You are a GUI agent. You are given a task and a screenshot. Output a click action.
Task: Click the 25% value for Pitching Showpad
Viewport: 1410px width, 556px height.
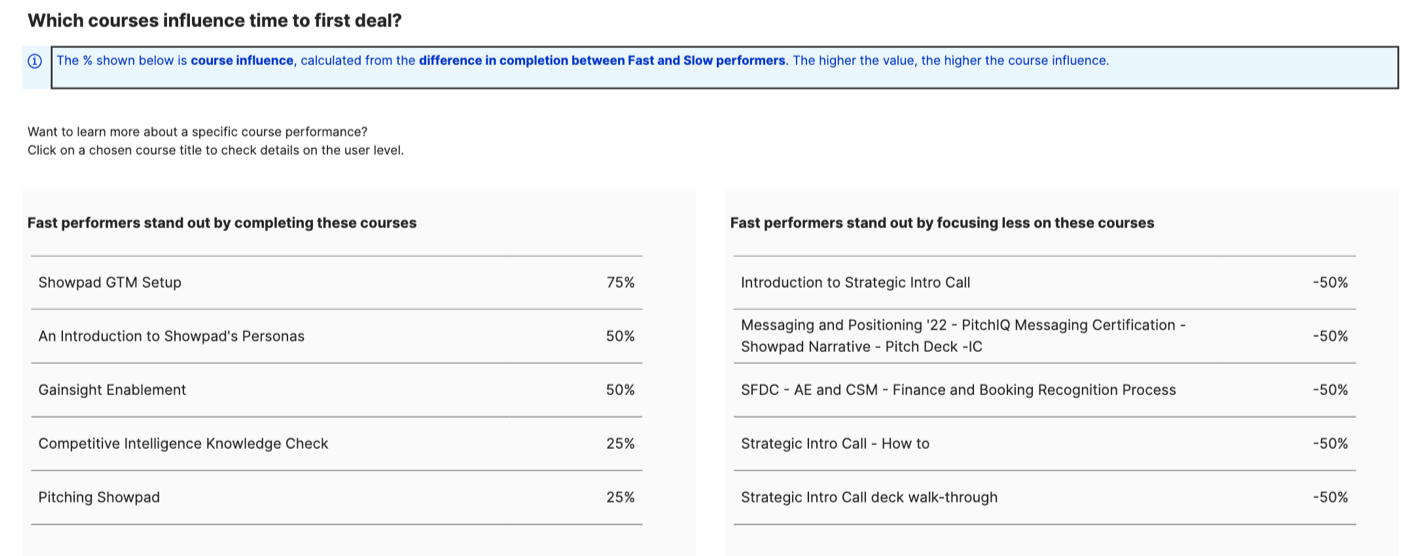click(620, 498)
